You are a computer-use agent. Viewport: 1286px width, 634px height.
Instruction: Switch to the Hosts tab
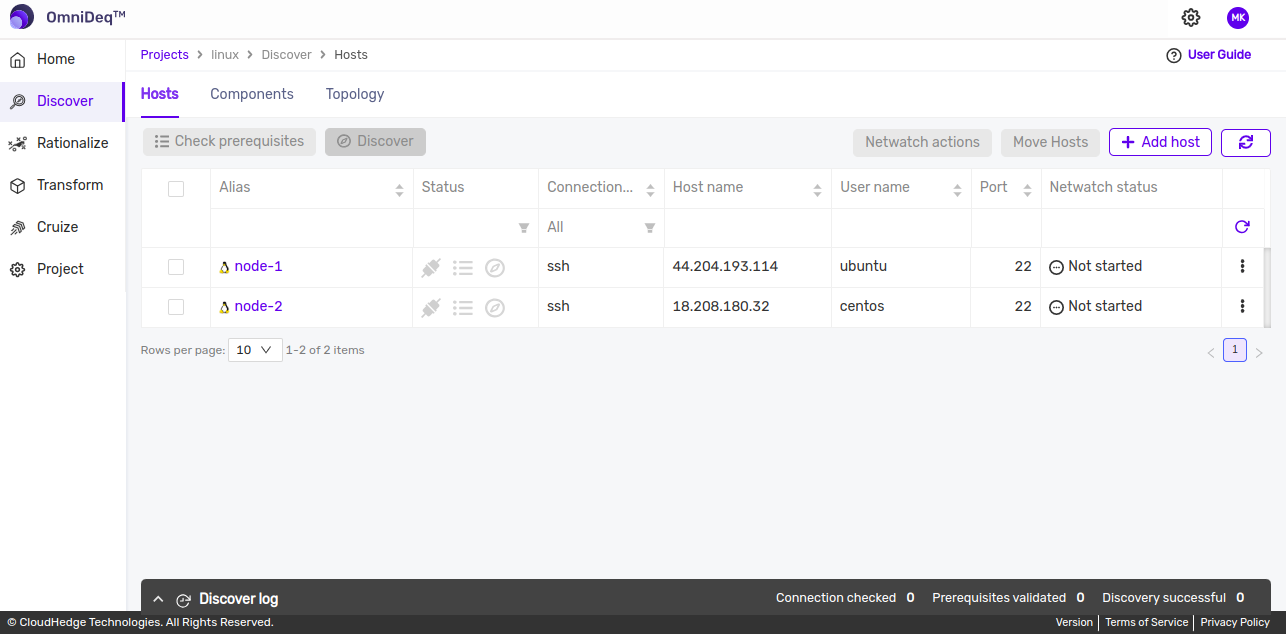(160, 94)
